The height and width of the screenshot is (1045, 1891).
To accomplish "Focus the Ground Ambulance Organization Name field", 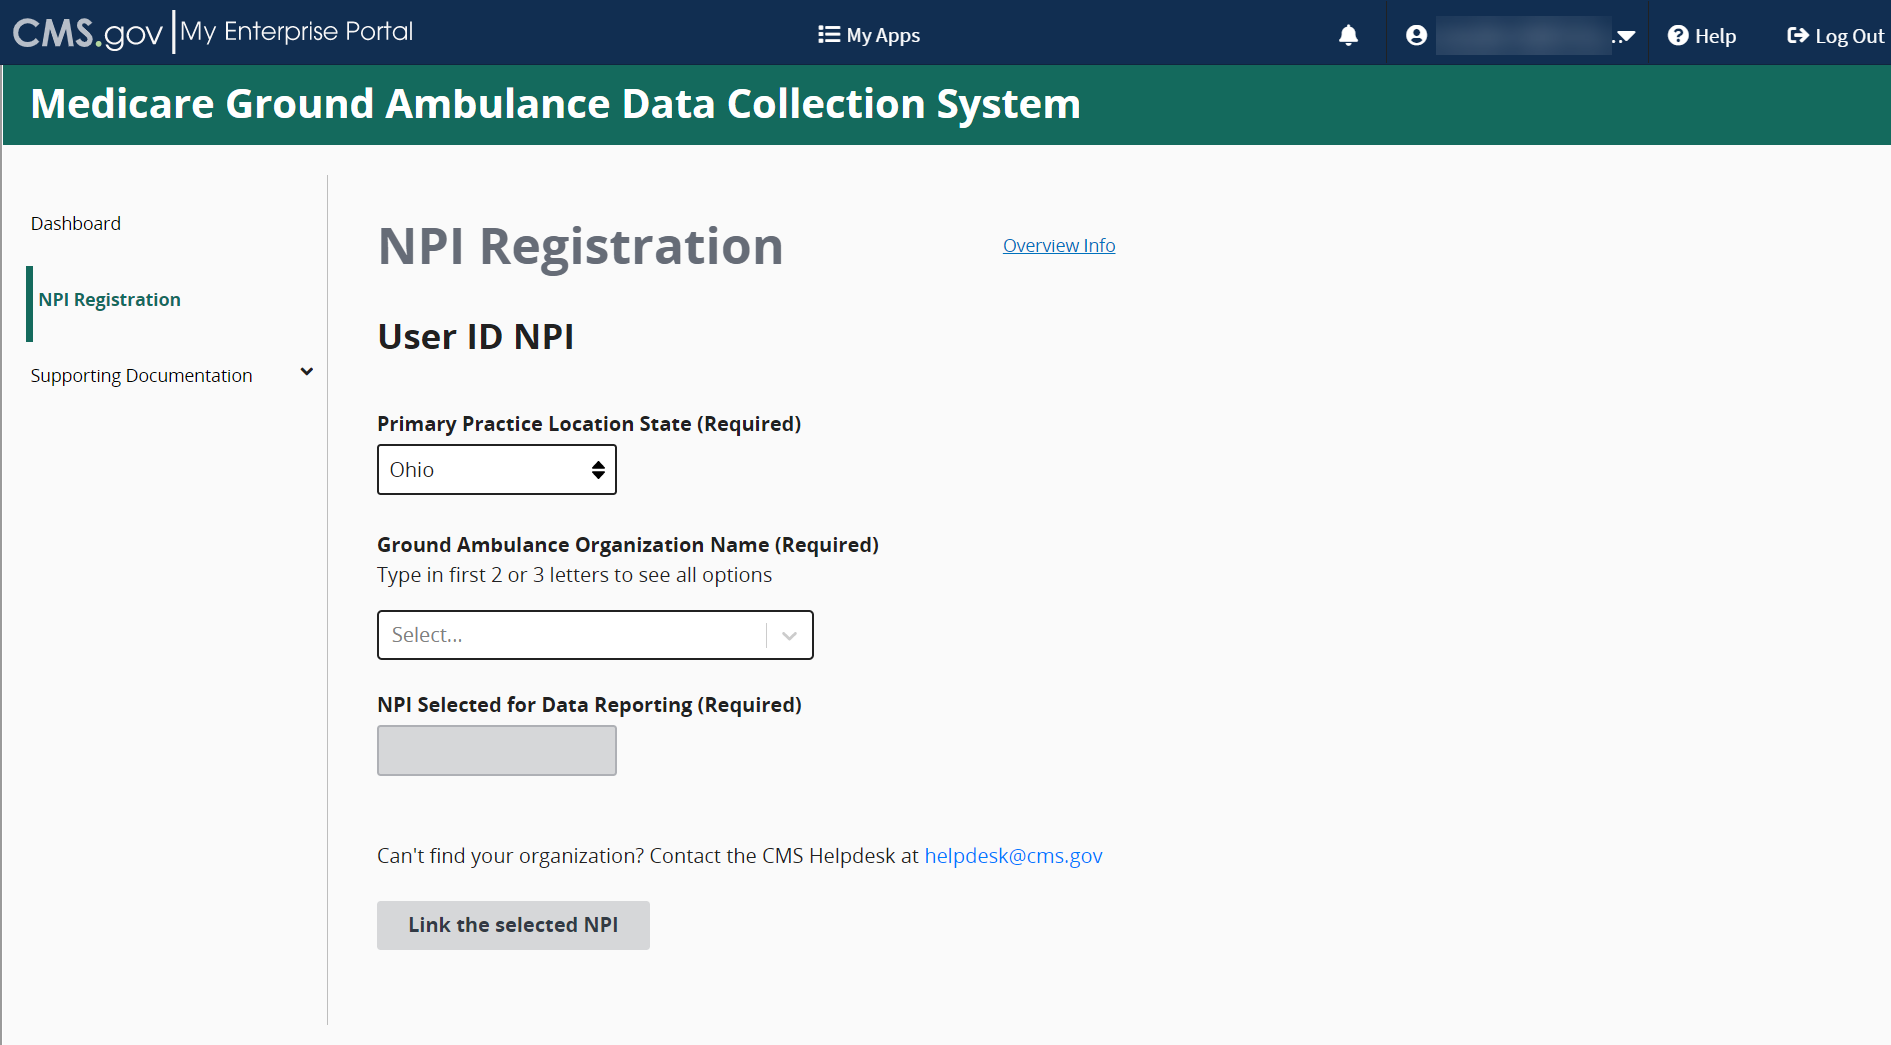I will (570, 636).
